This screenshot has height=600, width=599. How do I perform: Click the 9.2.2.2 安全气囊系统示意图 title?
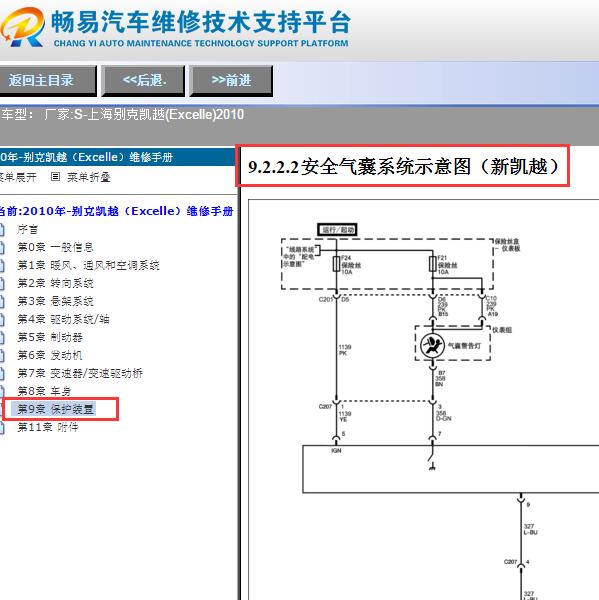coord(403,167)
